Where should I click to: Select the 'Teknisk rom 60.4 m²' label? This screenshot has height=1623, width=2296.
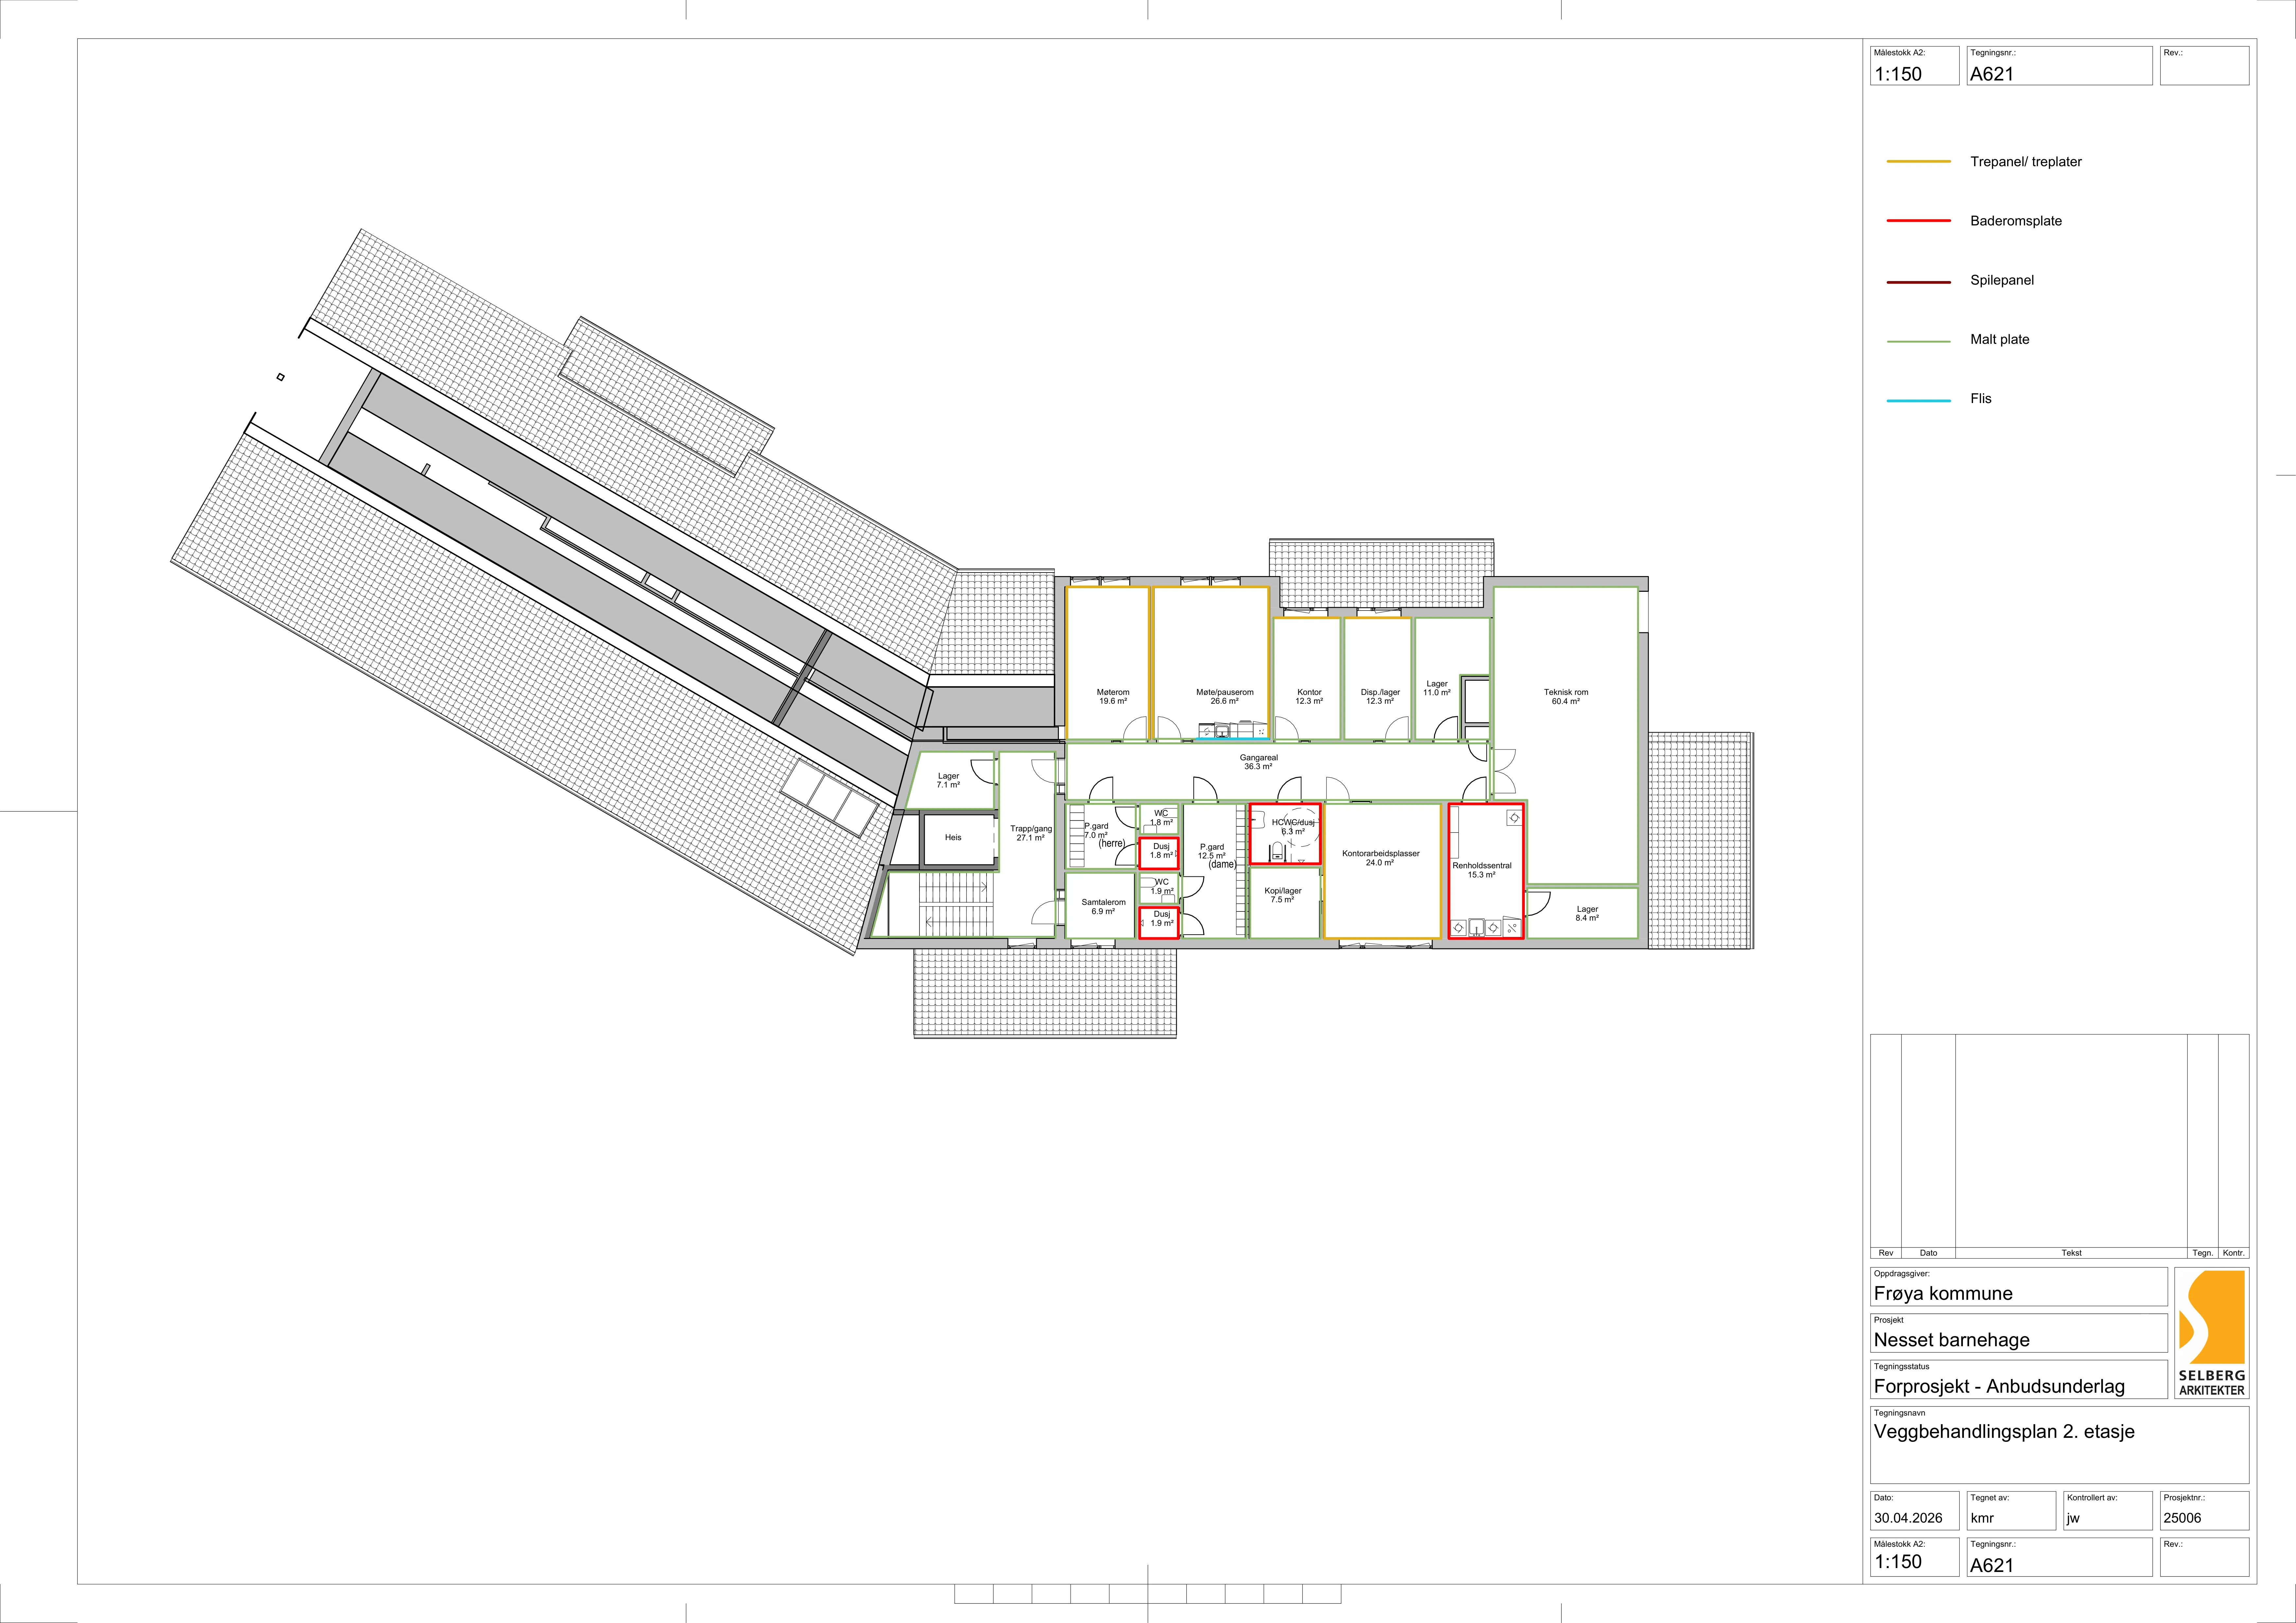[1566, 697]
